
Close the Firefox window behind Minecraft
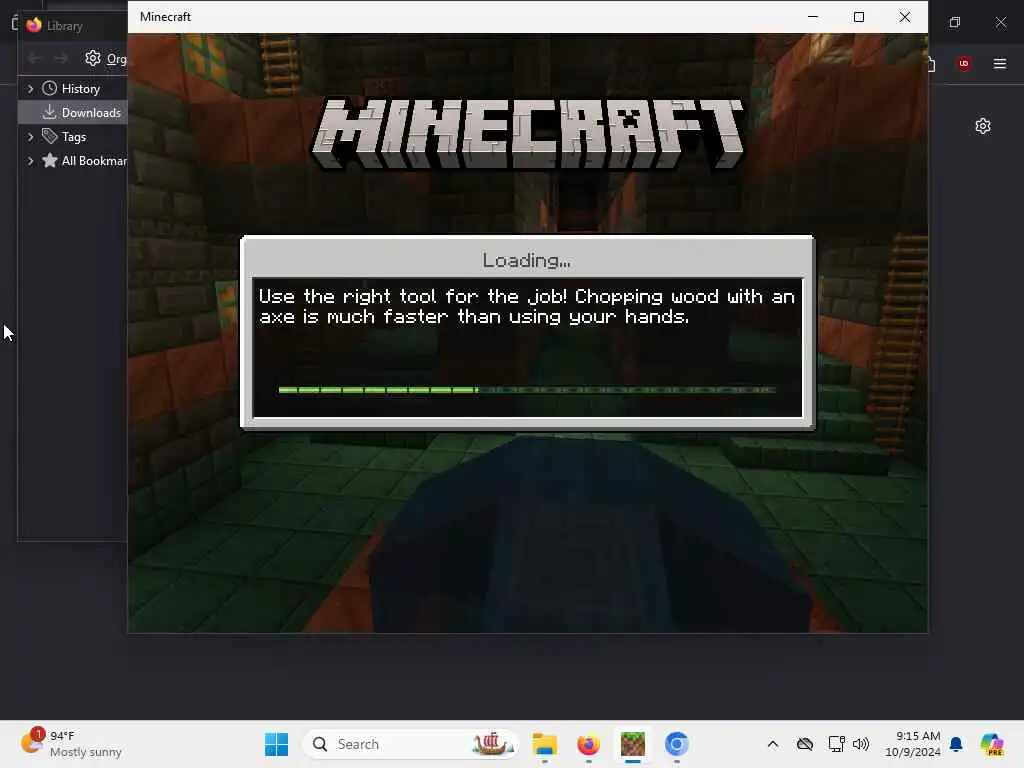click(1000, 22)
